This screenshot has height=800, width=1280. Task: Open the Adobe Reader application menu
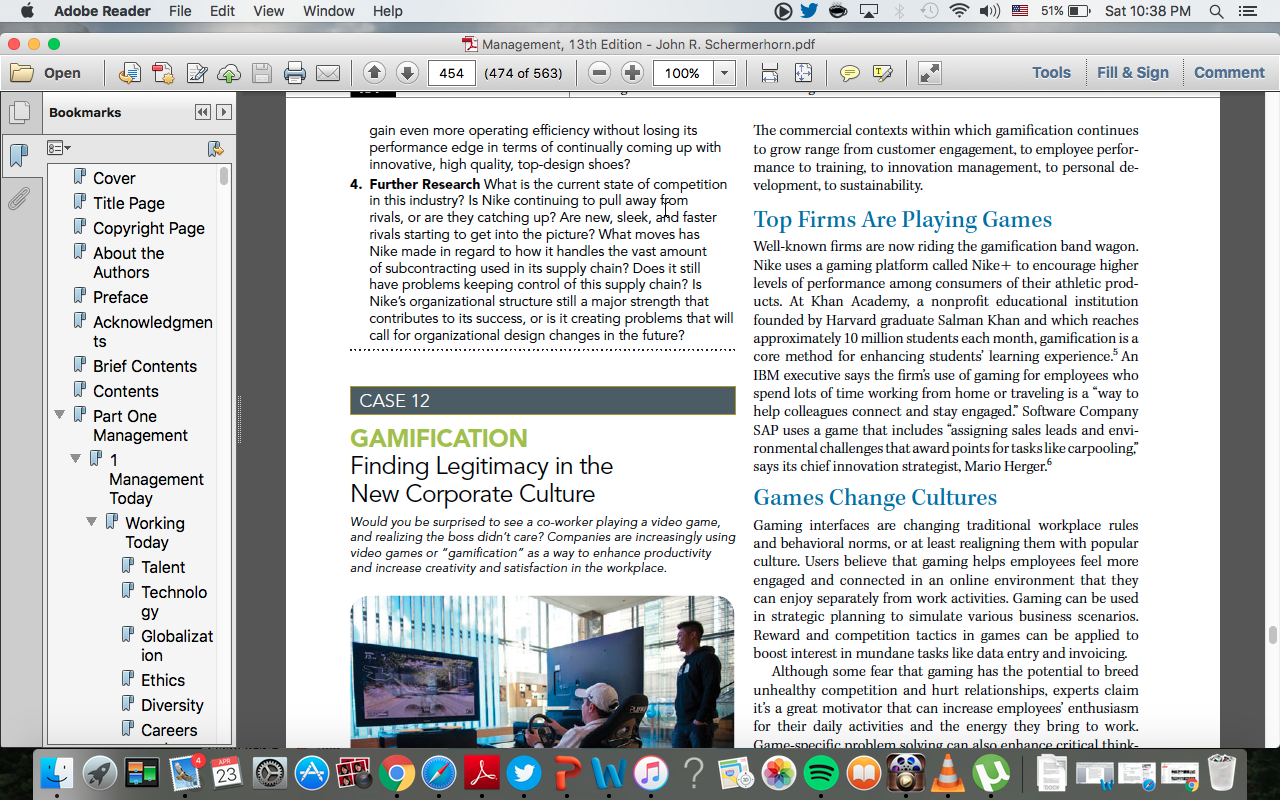(x=102, y=11)
